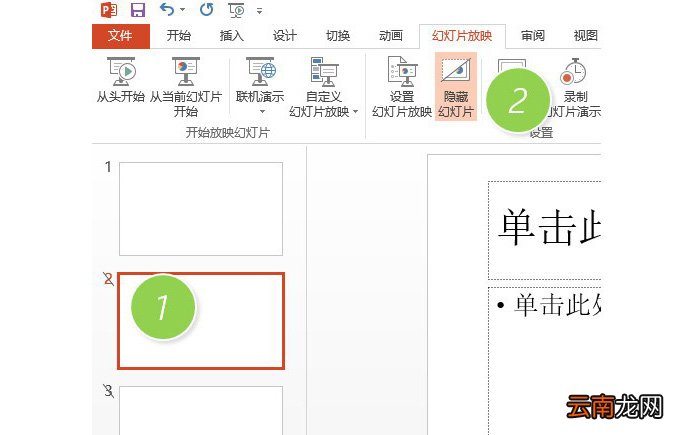Start slideshow from quick access toolbar icon

236,10
